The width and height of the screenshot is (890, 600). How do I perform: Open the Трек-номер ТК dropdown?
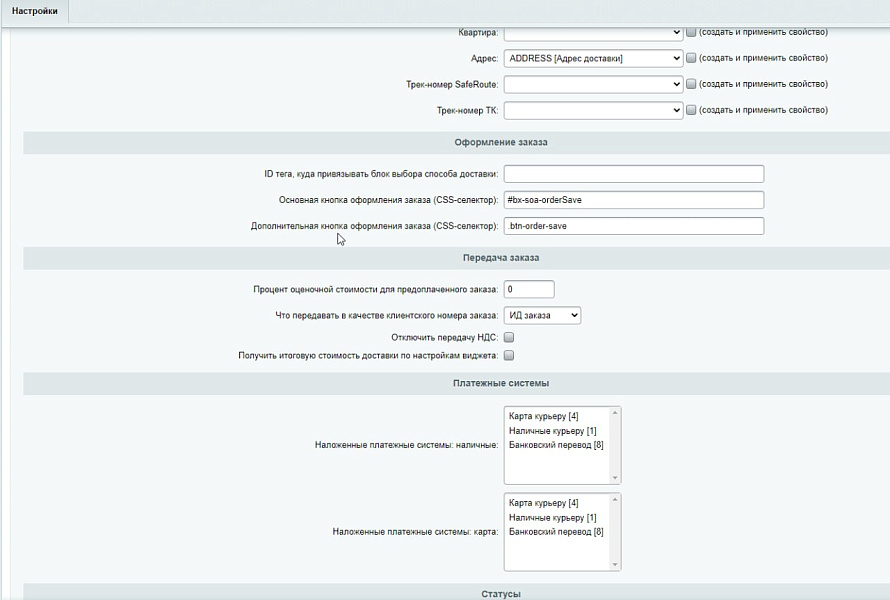(x=593, y=110)
